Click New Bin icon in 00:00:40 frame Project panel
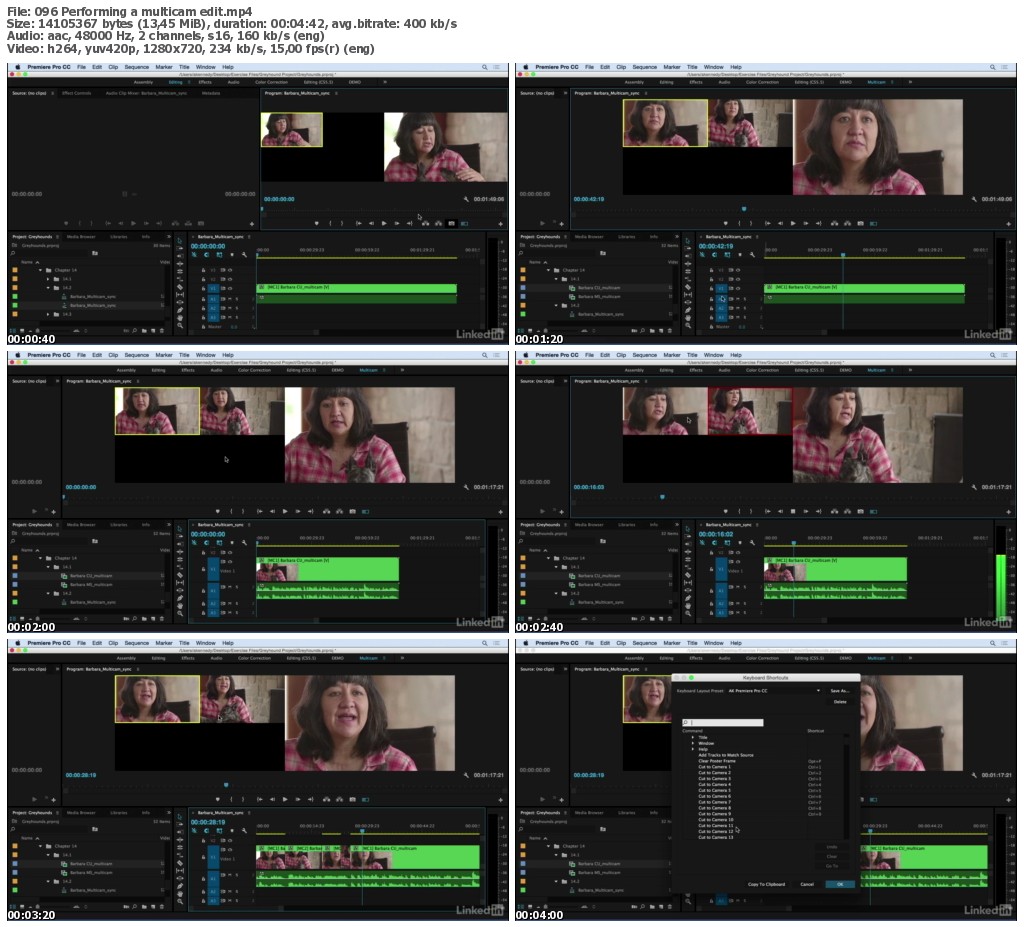Image resolution: width=1024 pixels, height=927 pixels. [144, 331]
